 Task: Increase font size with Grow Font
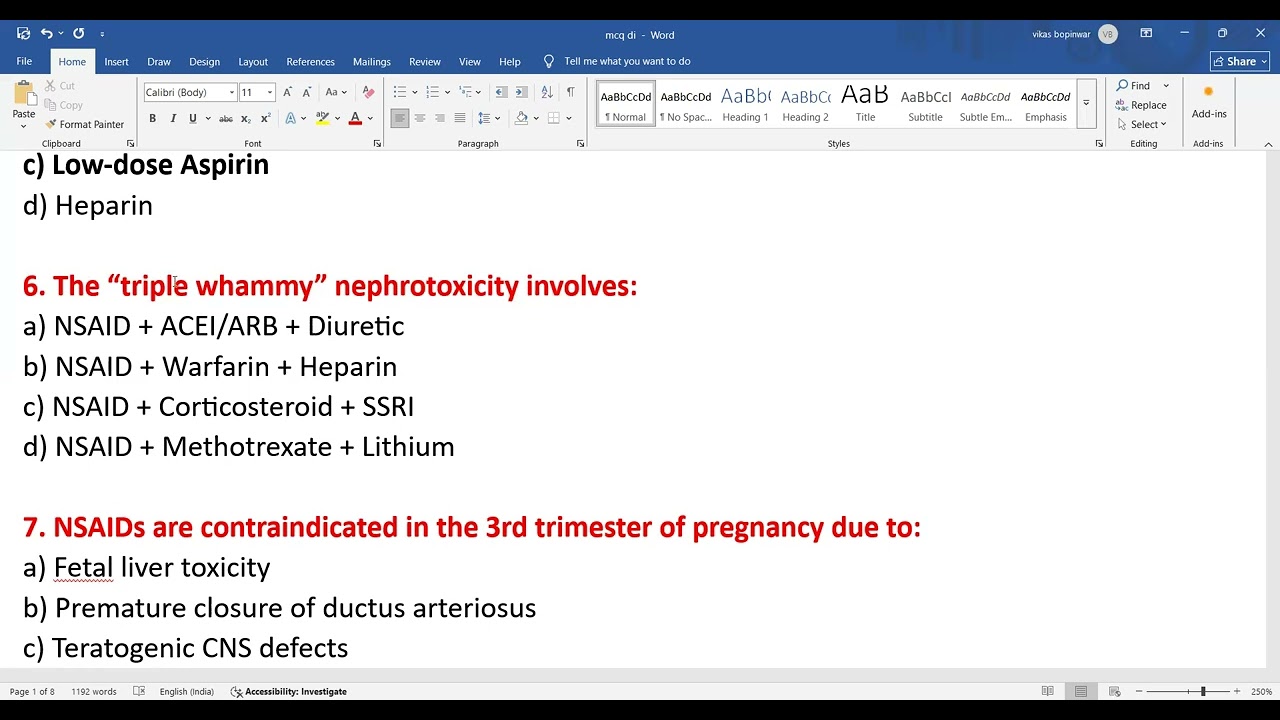288,92
